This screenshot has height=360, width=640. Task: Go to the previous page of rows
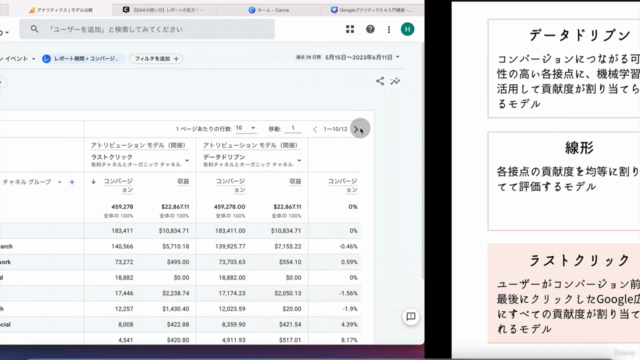click(x=315, y=129)
